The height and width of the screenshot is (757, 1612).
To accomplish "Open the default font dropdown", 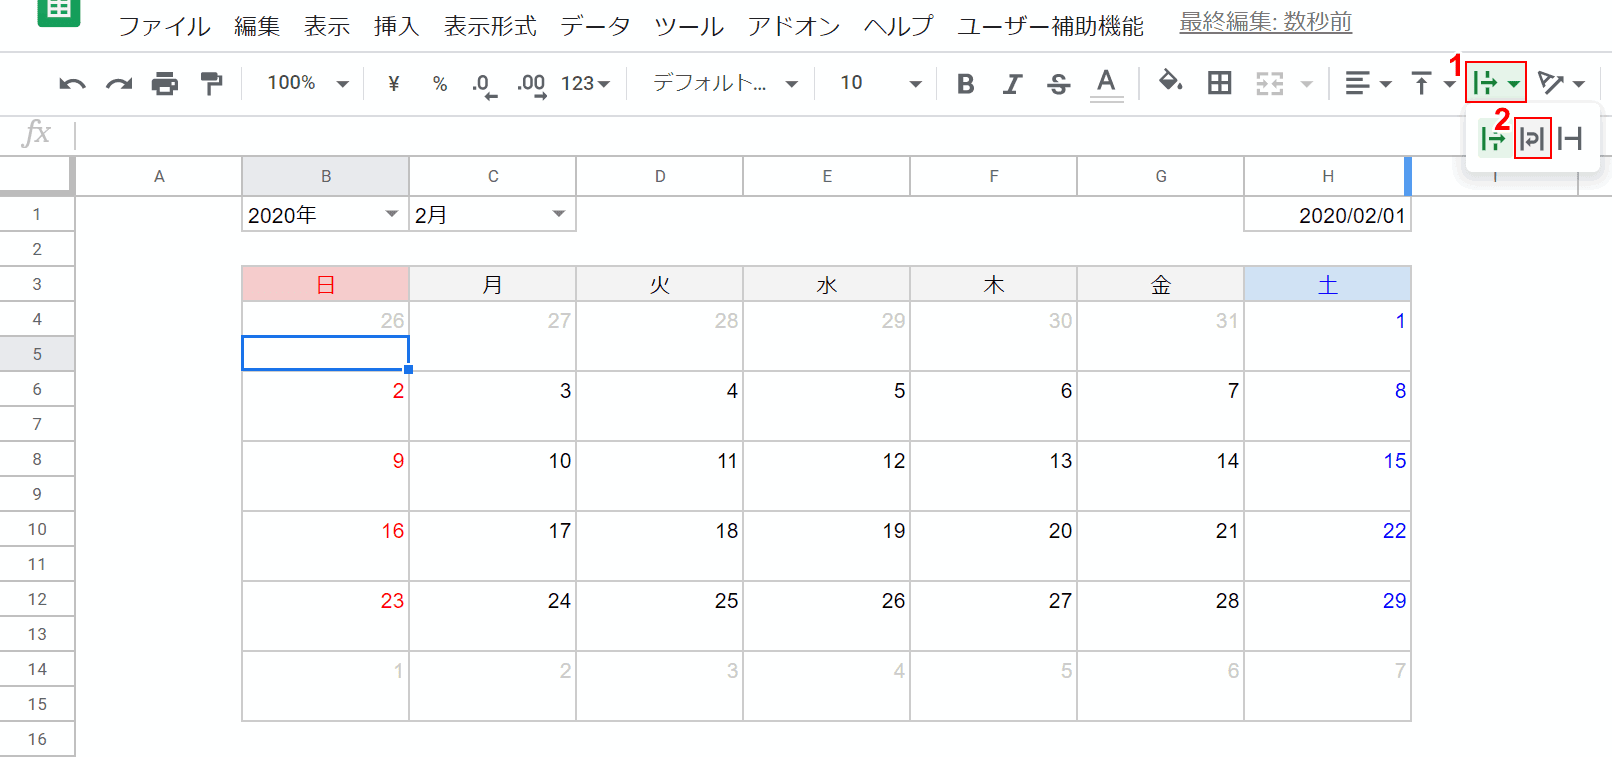I will (x=726, y=83).
